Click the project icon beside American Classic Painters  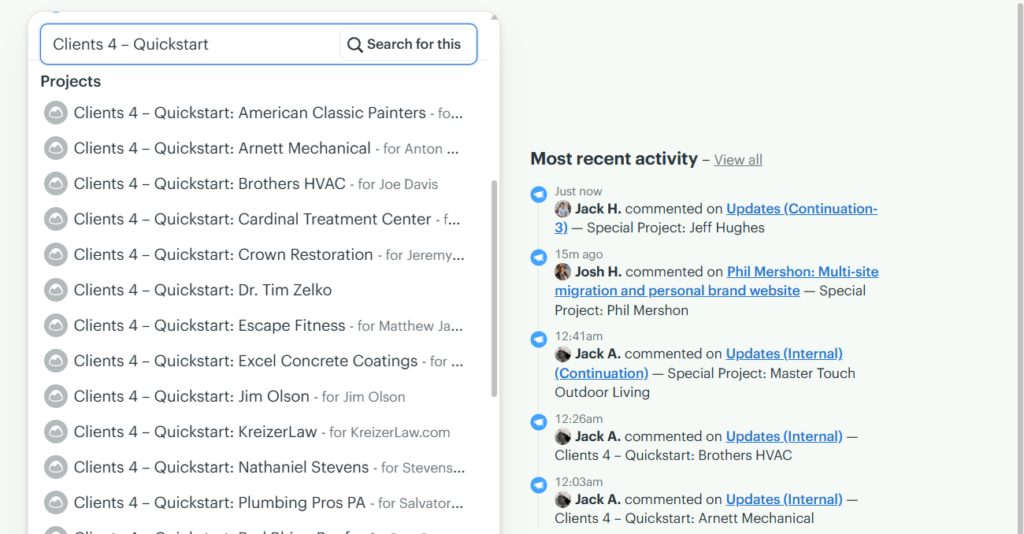click(56, 113)
